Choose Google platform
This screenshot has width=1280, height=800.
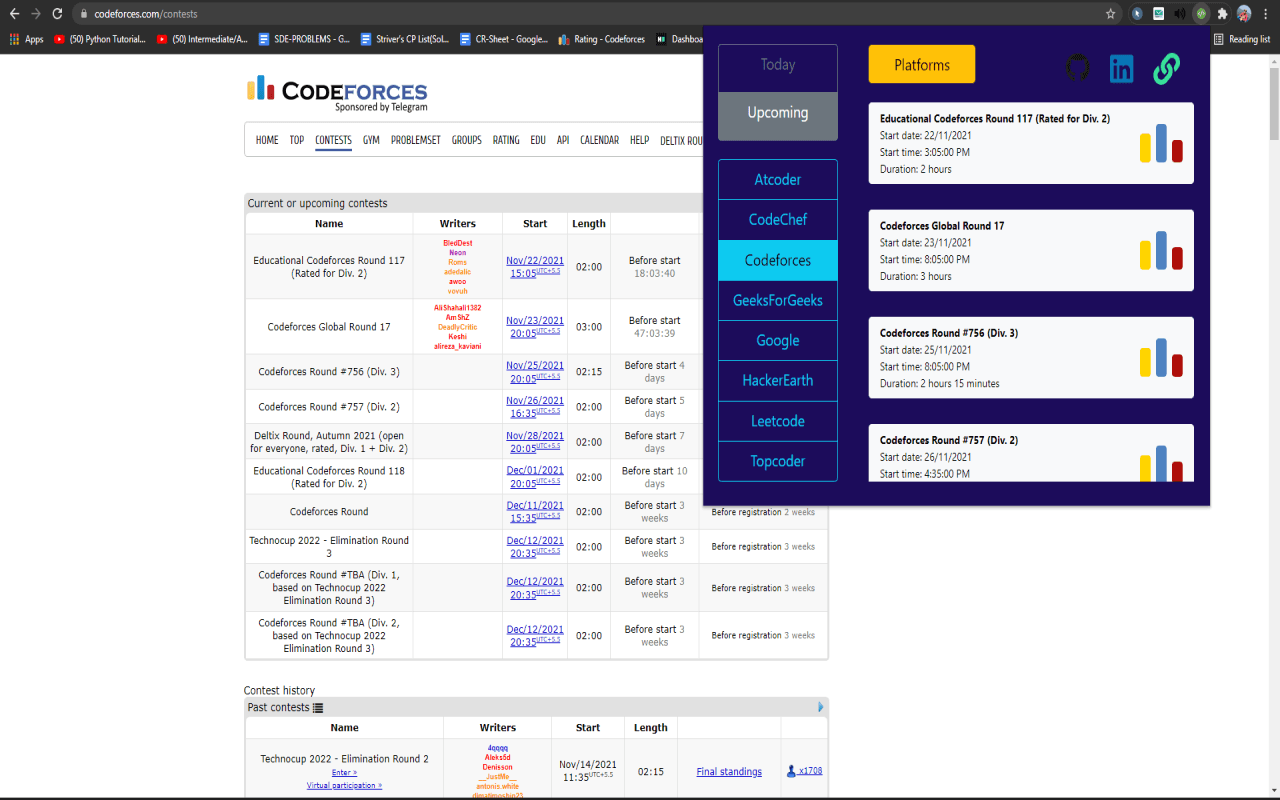(x=778, y=341)
